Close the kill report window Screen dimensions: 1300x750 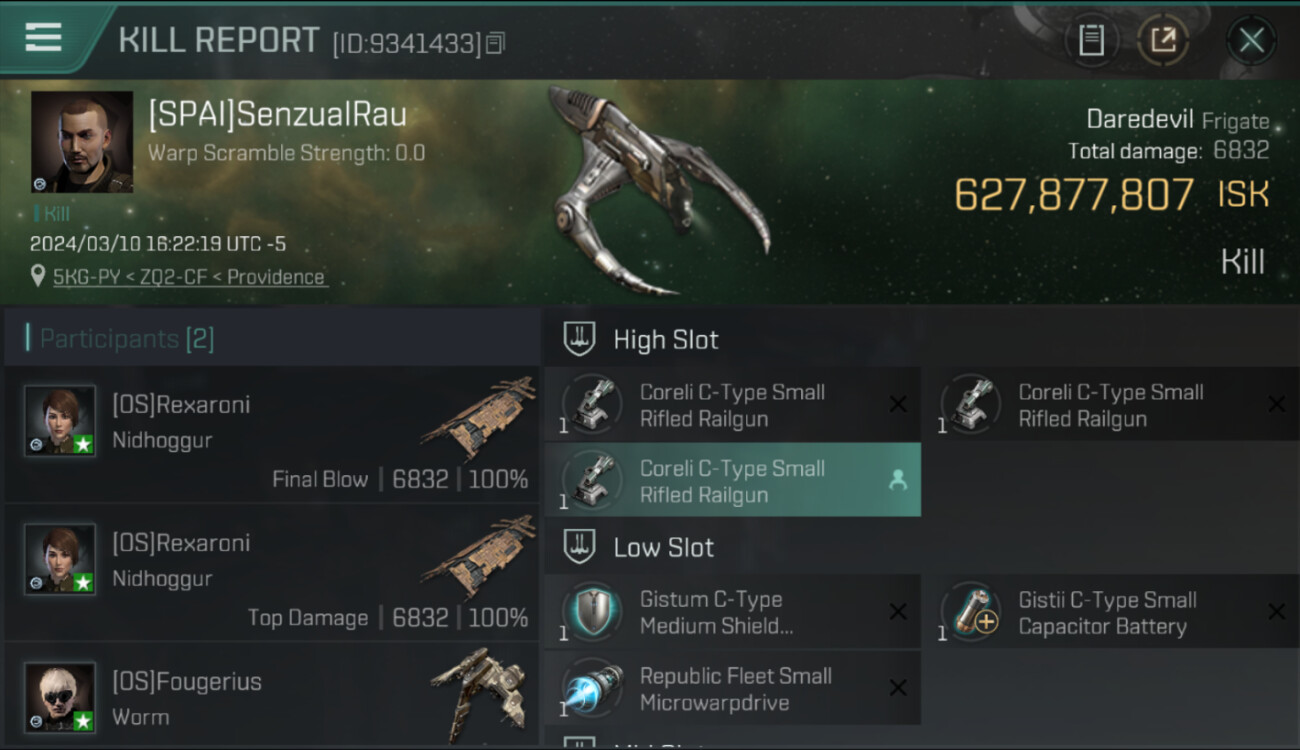pos(1251,41)
